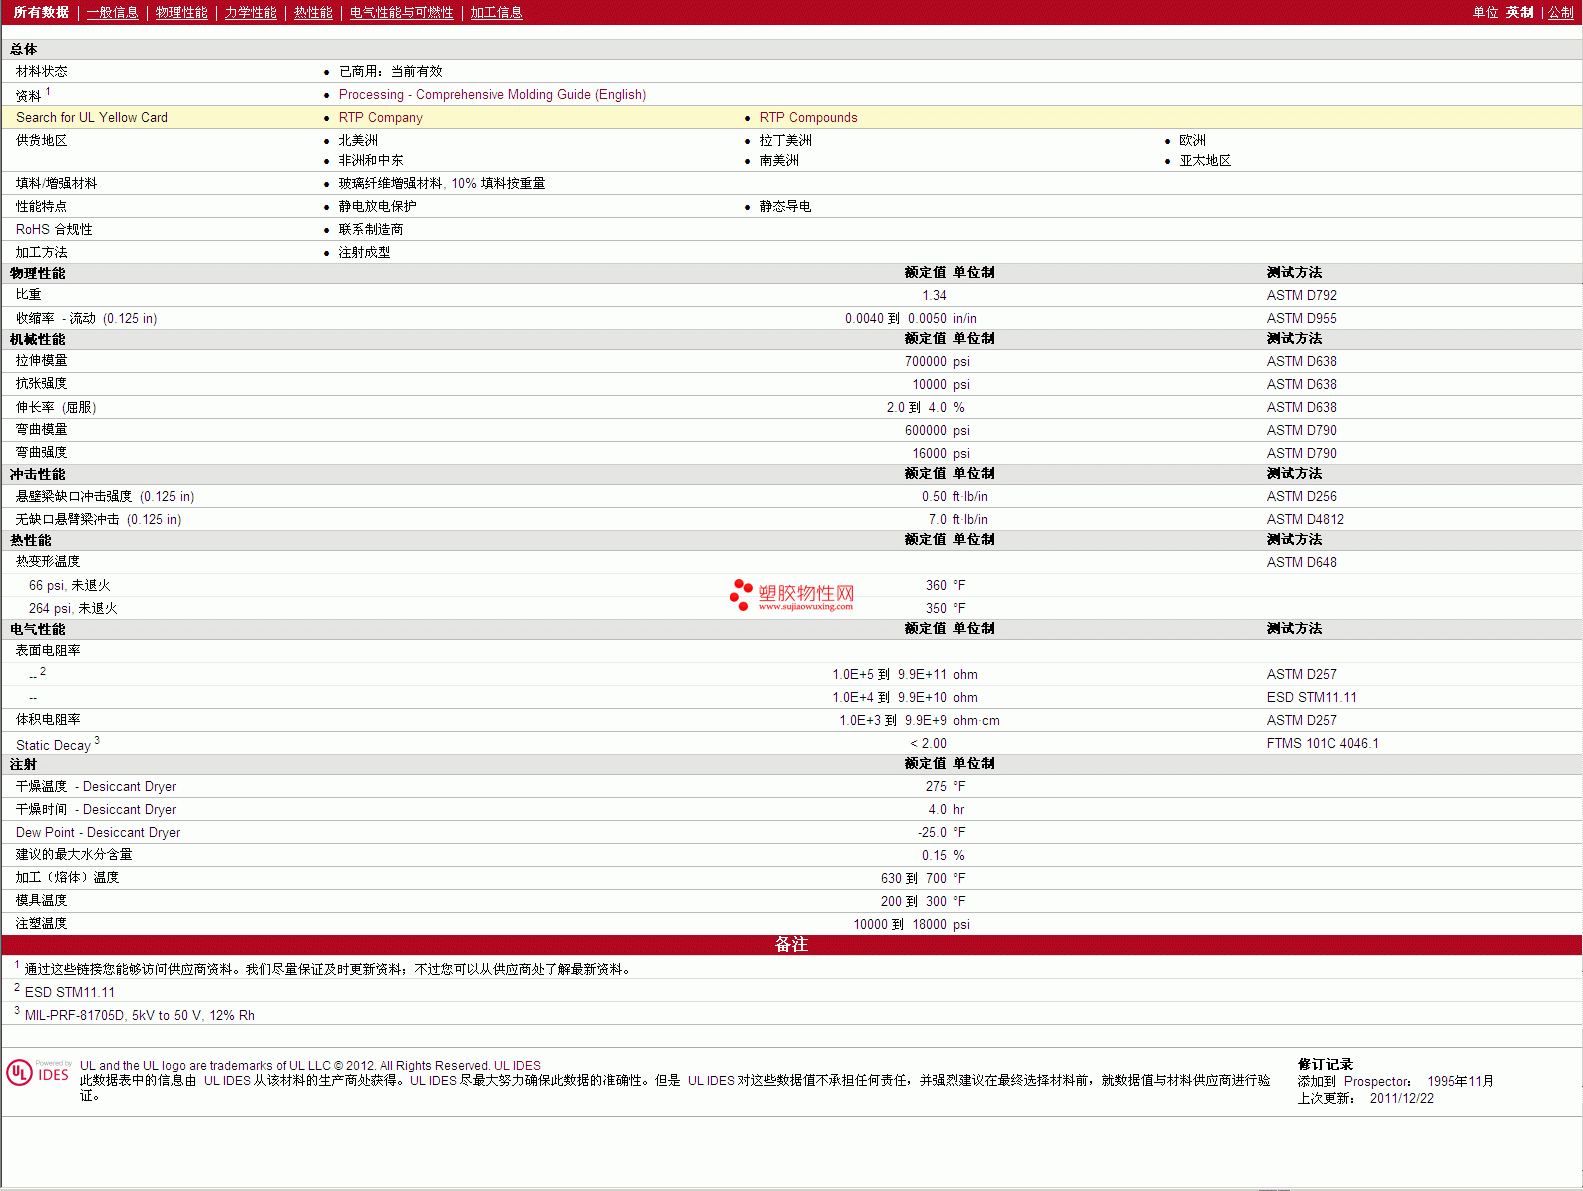This screenshot has width=1583, height=1191.
Task: Go to the 物理性能 tab
Action: (x=181, y=12)
